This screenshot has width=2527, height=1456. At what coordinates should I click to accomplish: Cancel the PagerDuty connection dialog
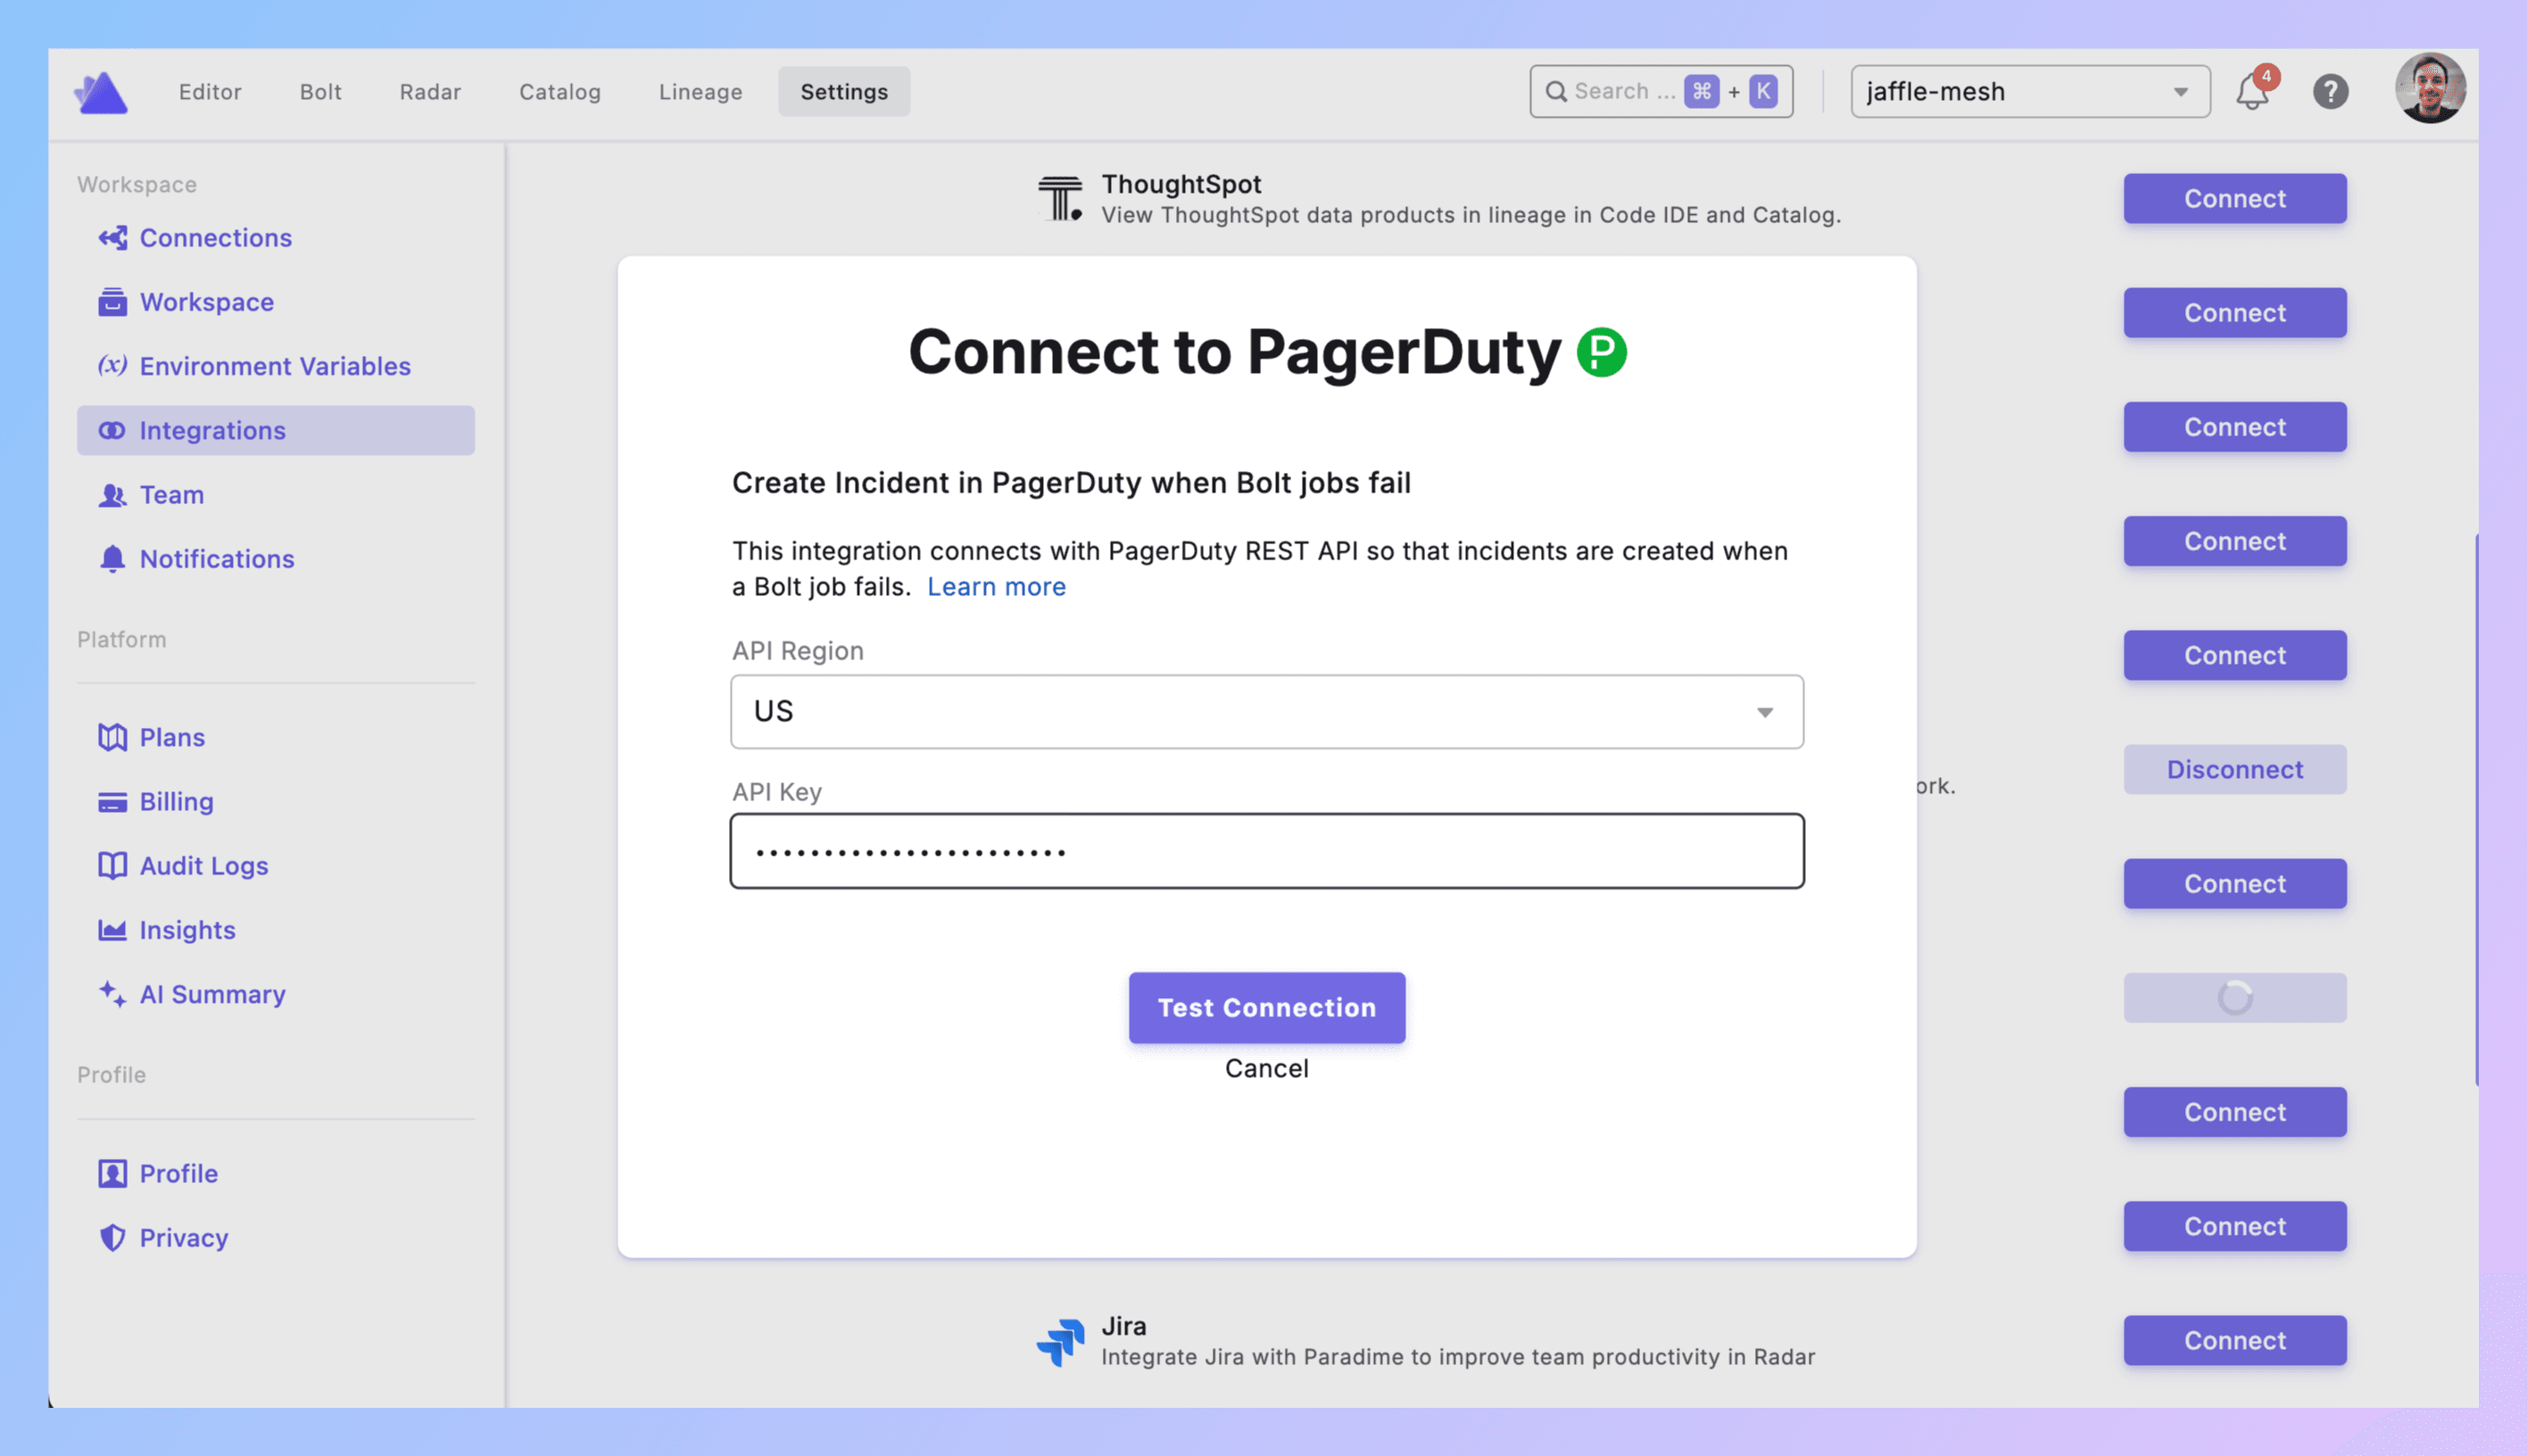point(1266,1068)
